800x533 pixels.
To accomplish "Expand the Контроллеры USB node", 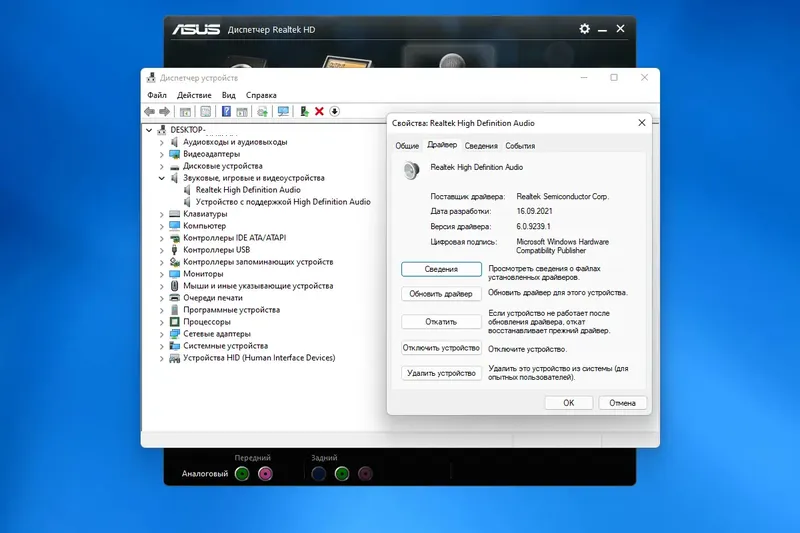I will click(162, 250).
